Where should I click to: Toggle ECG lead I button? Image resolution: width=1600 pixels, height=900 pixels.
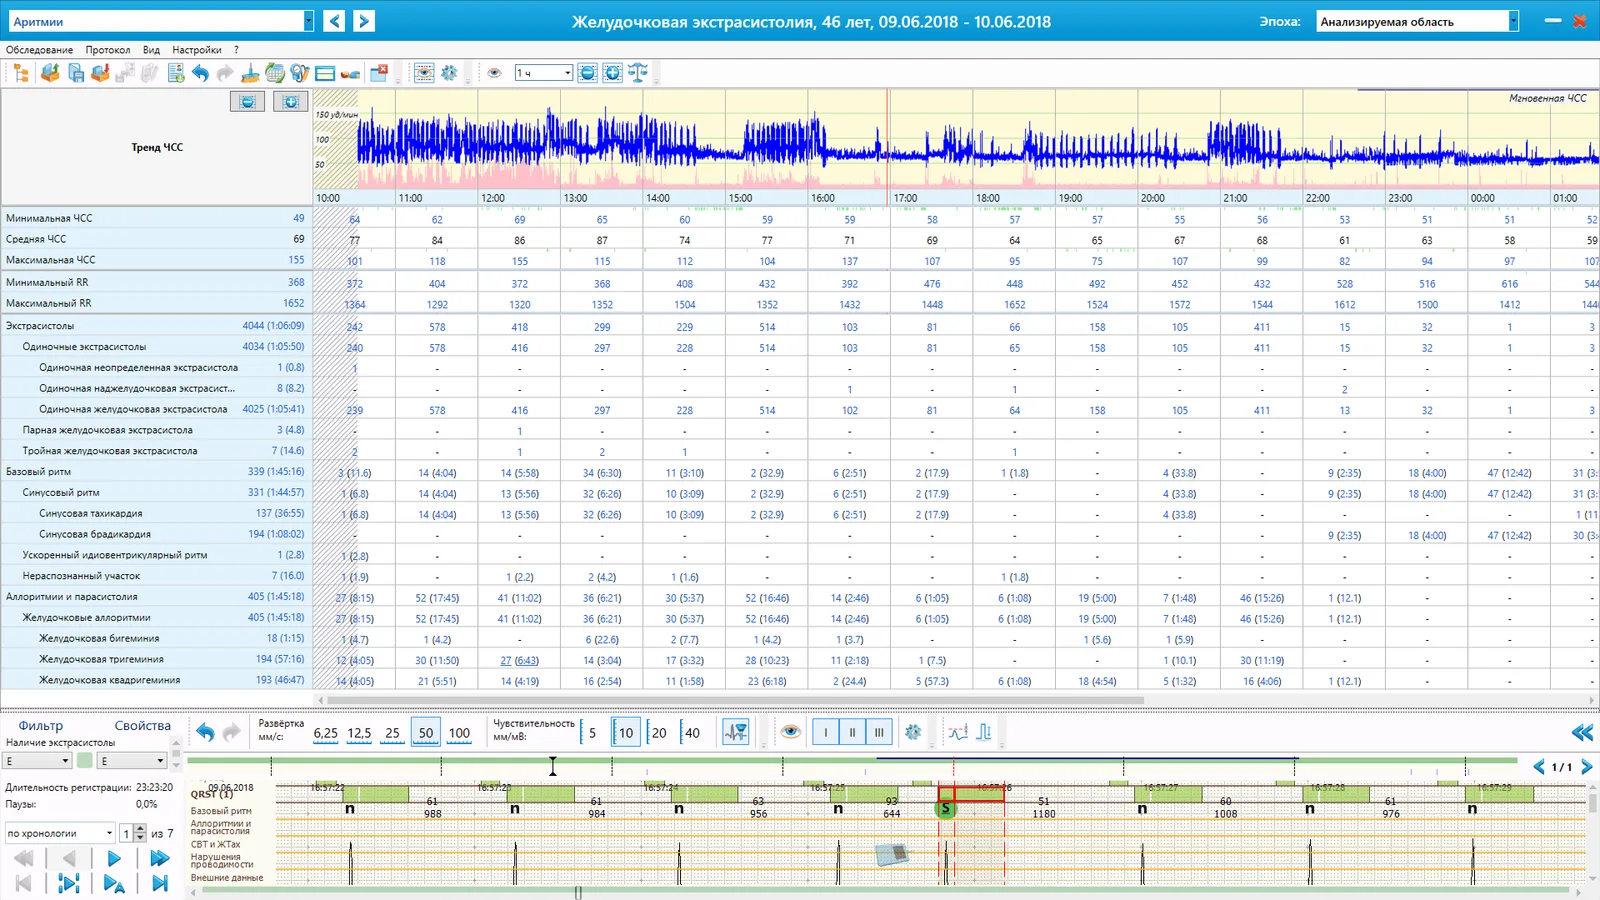pos(826,732)
